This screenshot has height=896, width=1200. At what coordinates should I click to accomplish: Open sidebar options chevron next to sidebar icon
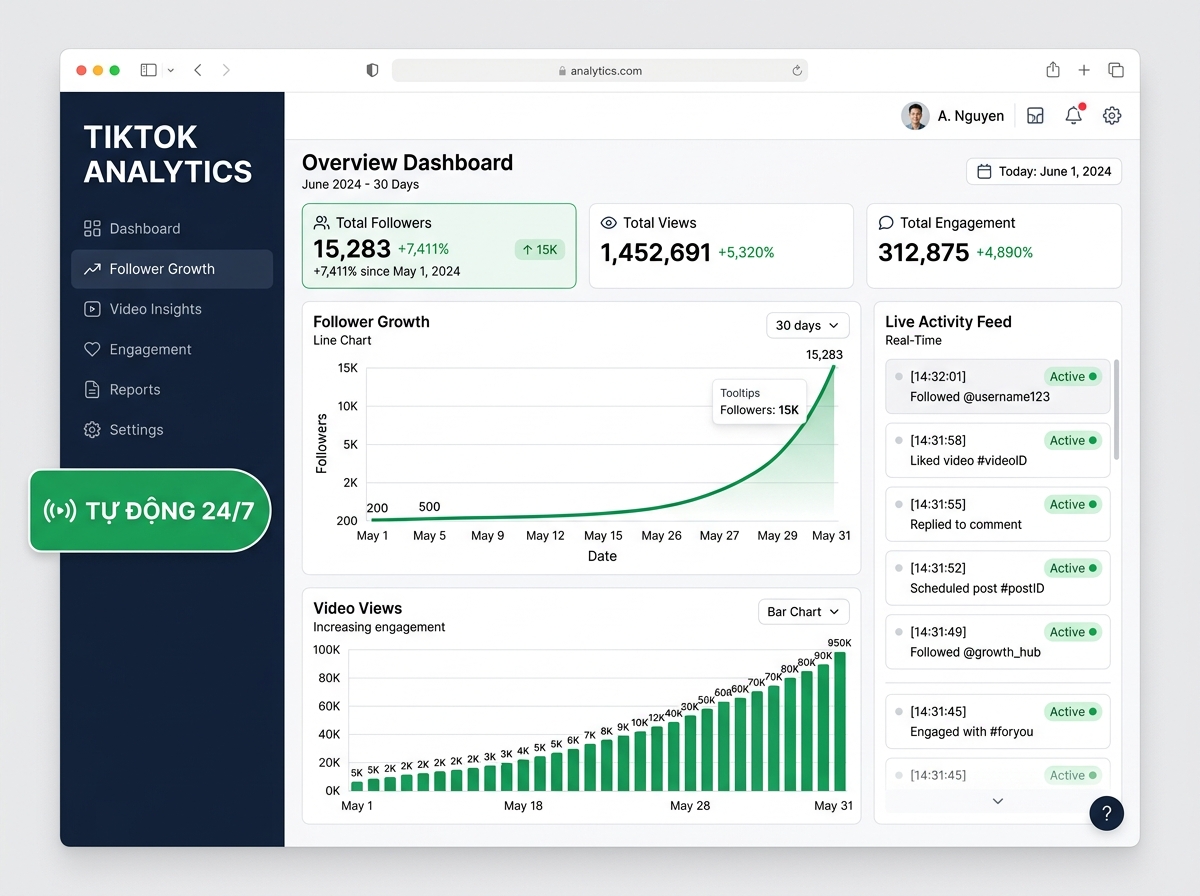(x=171, y=70)
